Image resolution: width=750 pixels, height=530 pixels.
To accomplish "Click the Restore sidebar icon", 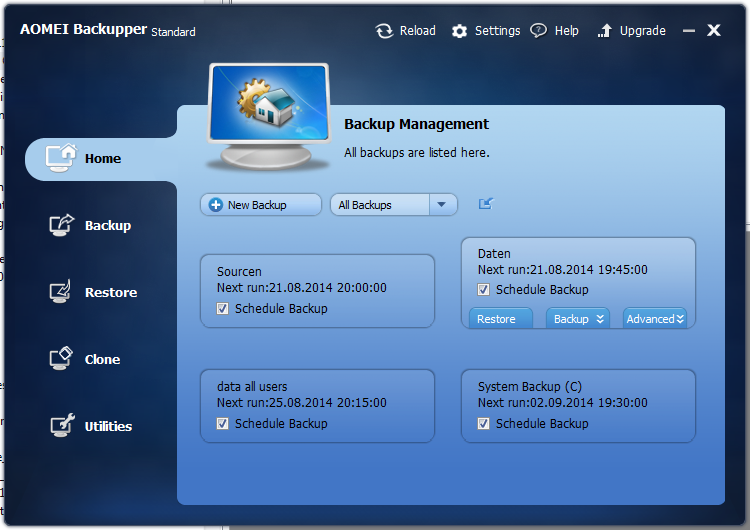I will [x=61, y=292].
